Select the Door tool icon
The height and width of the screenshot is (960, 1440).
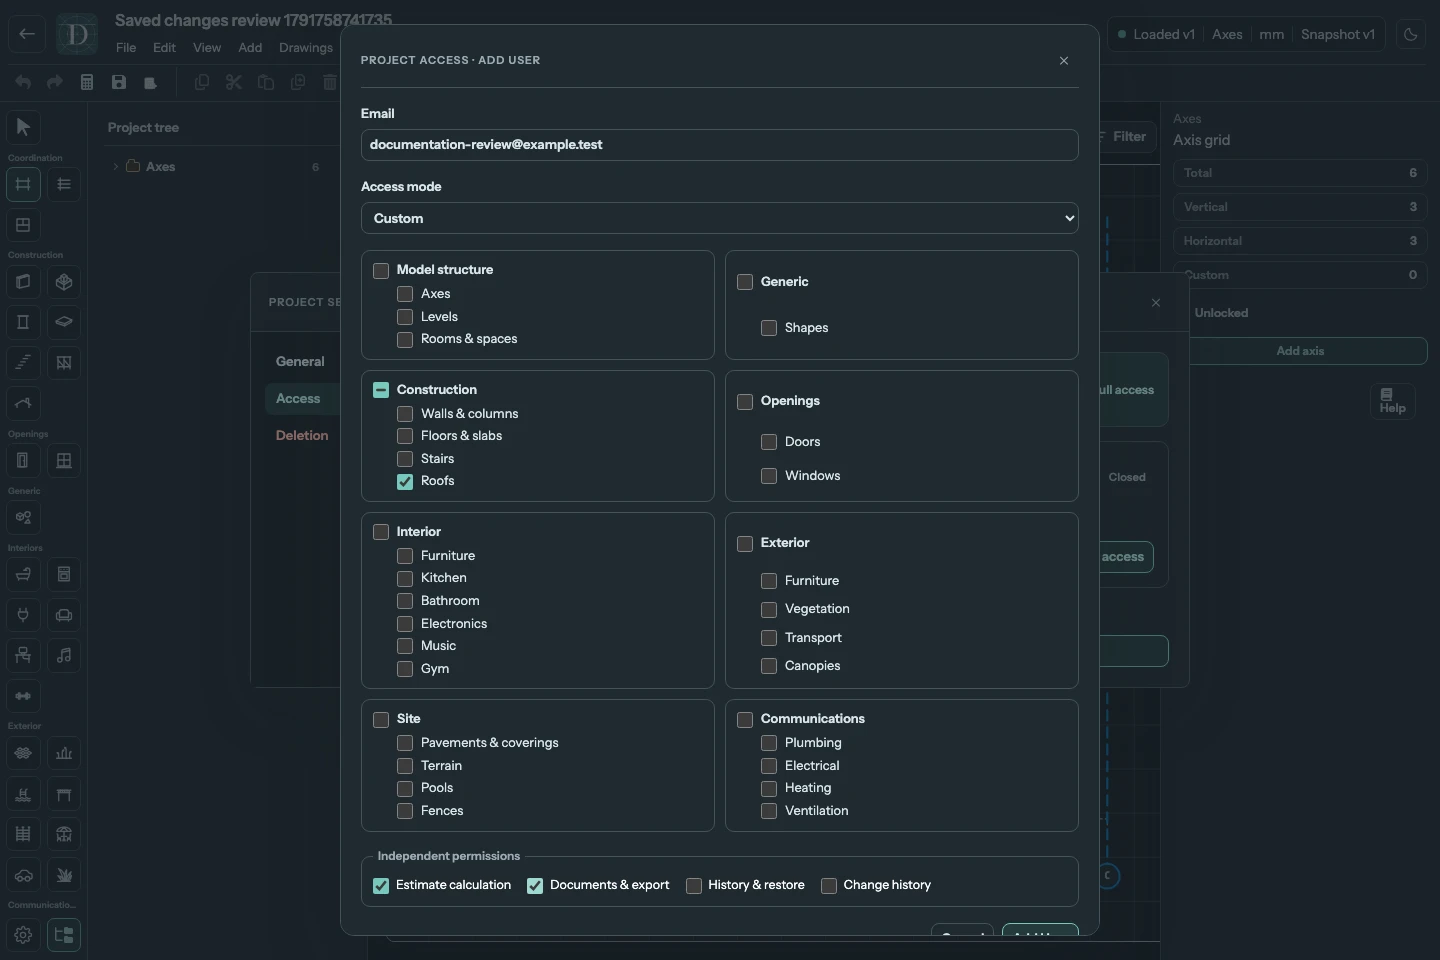[23, 460]
